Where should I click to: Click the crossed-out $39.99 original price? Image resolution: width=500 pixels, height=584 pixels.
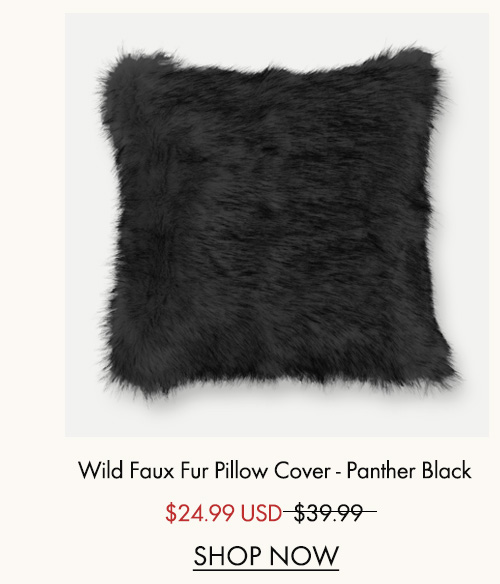[329, 512]
